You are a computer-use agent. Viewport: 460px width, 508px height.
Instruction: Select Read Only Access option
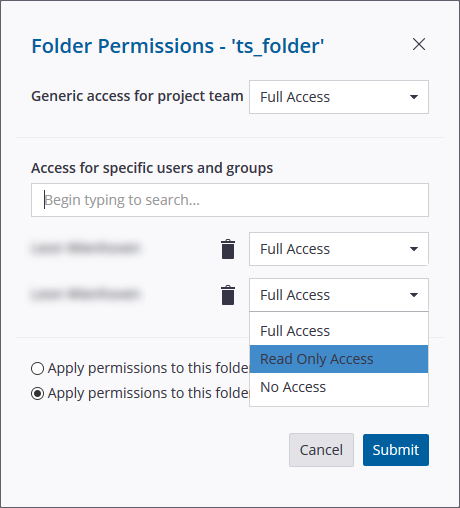point(339,359)
